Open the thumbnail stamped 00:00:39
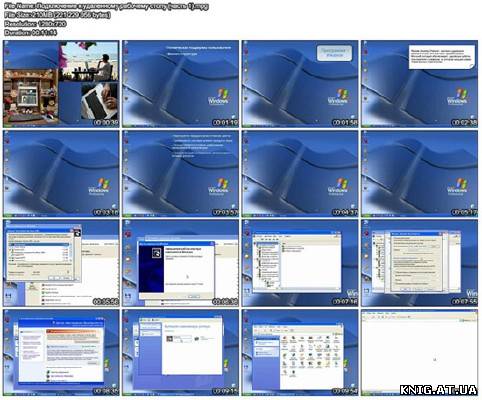Viewport: 482px width, 400px height. click(61, 84)
